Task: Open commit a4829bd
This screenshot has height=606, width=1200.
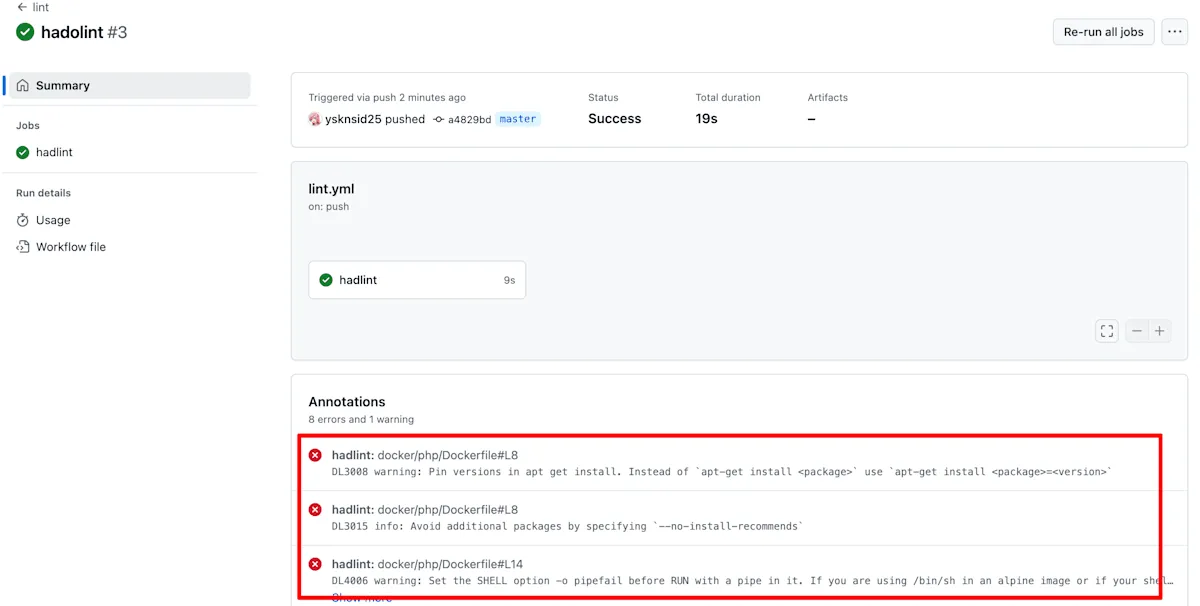Action: click(469, 119)
